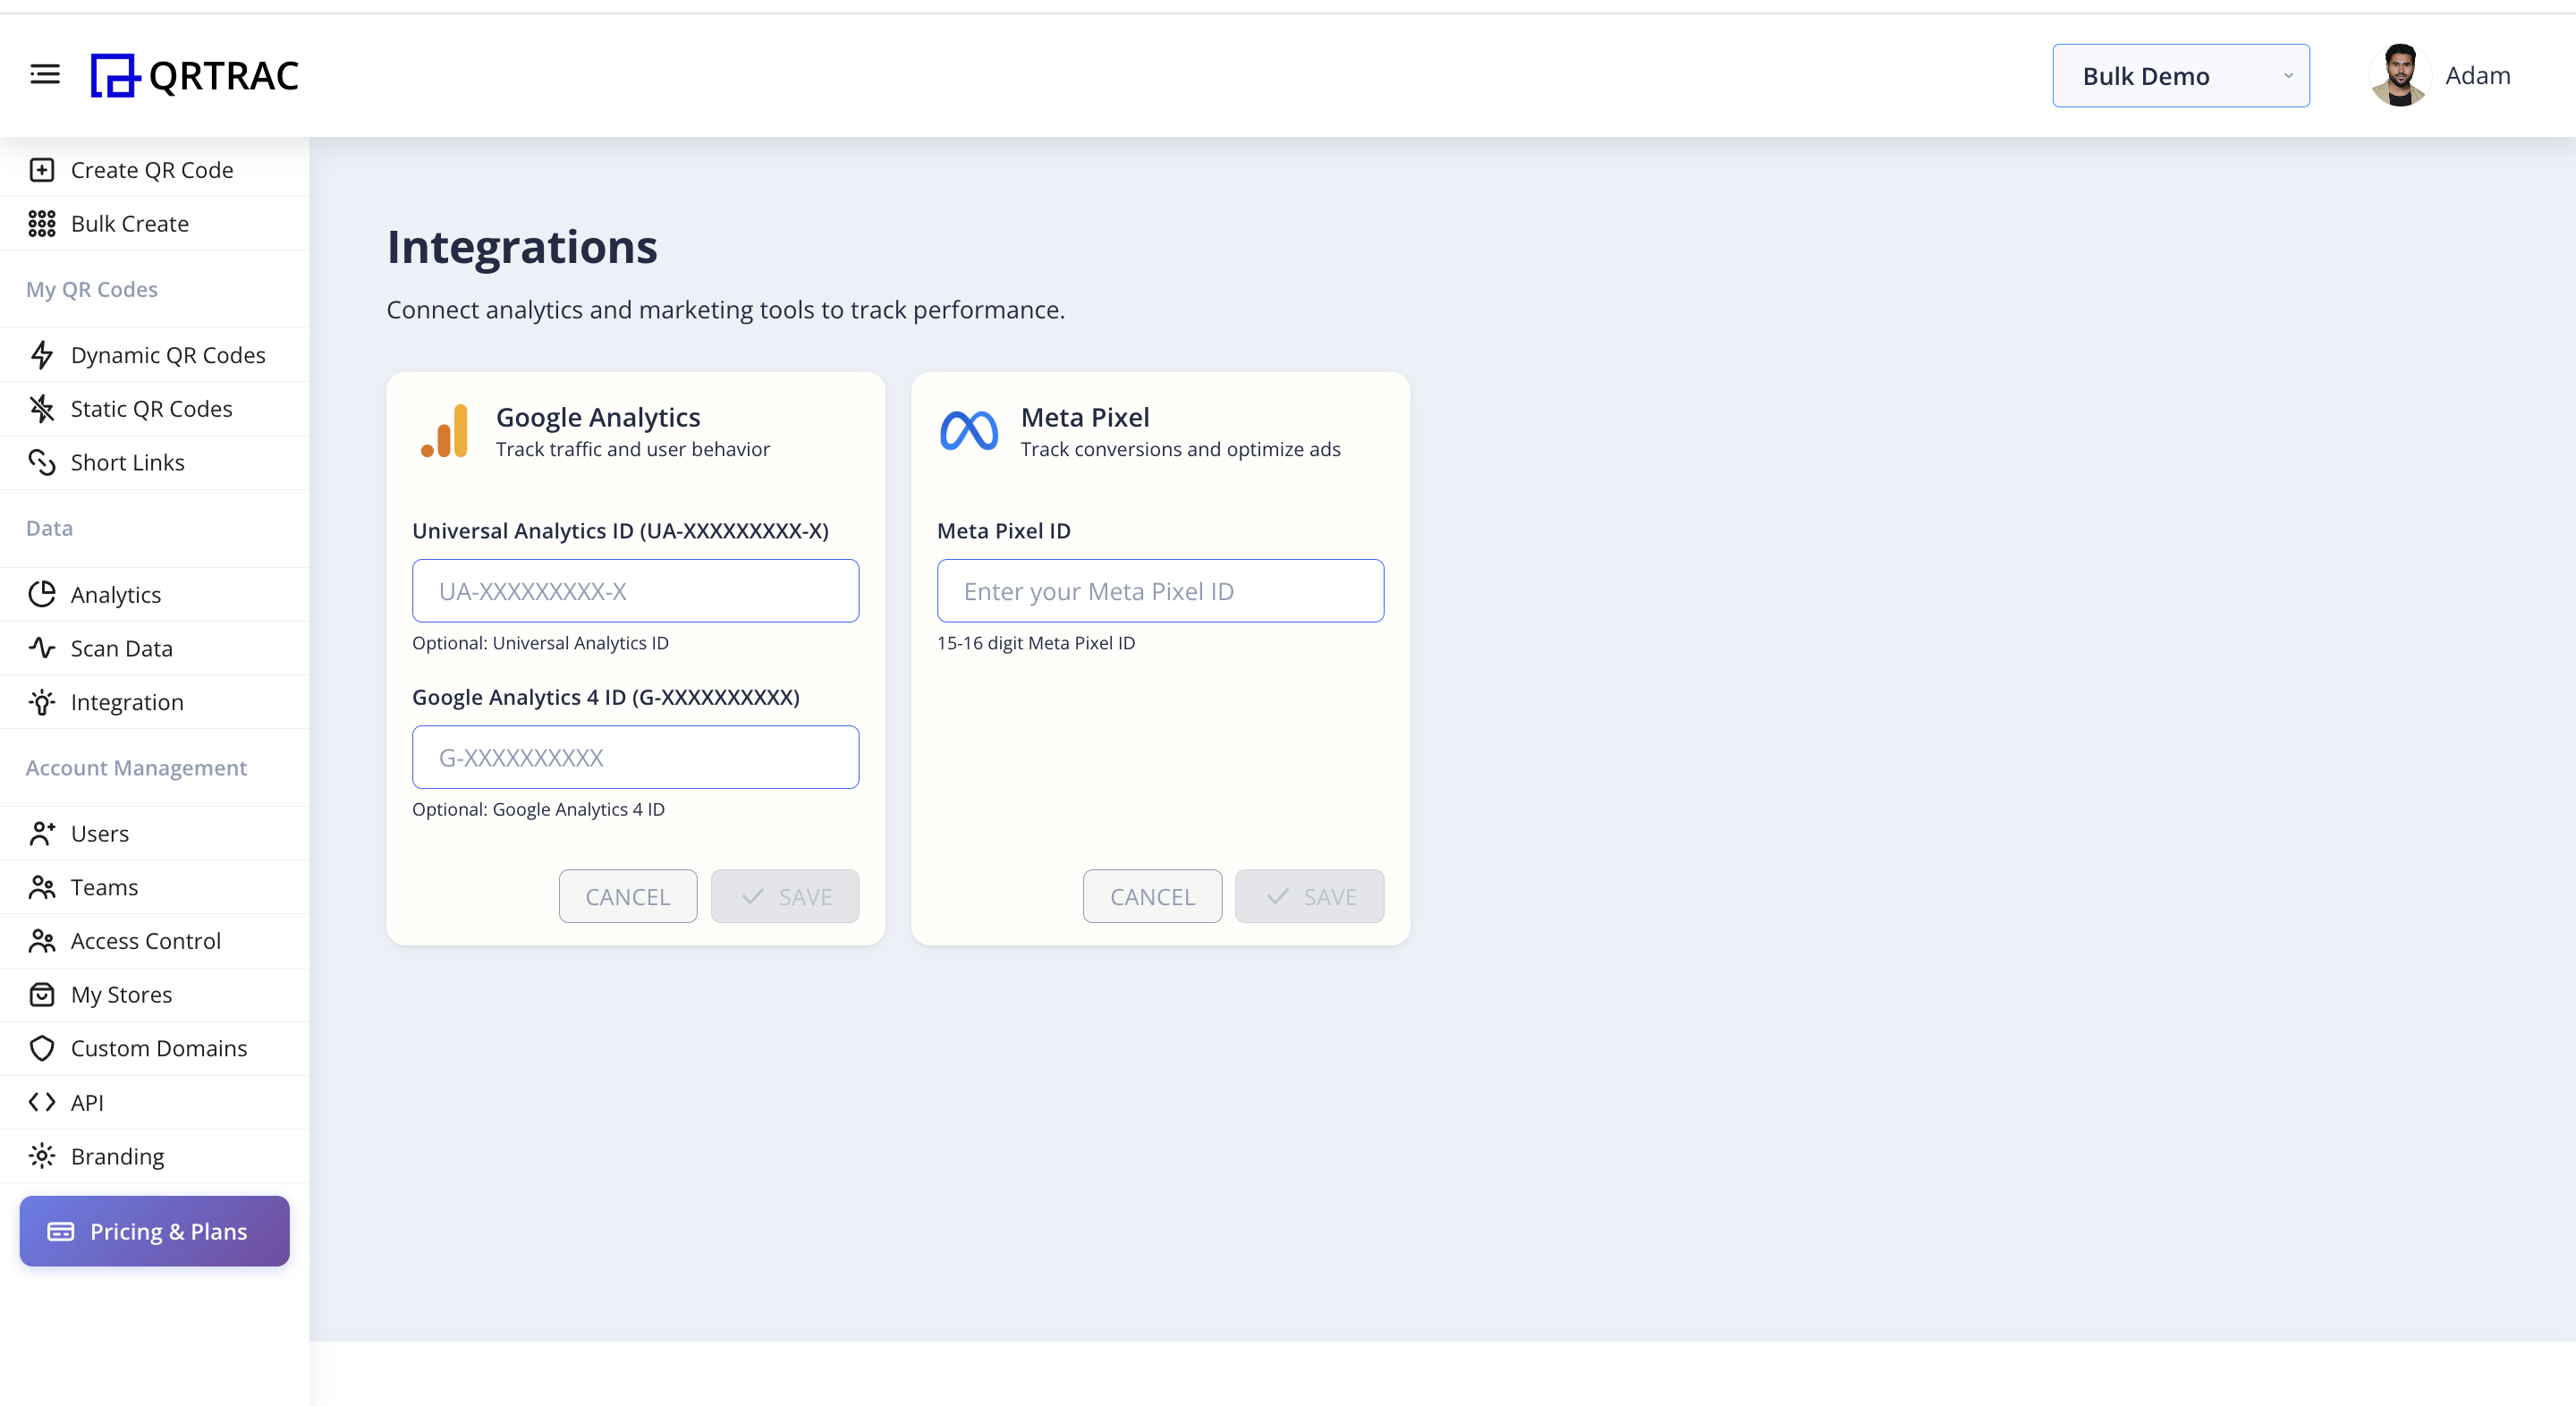2576x1406 pixels.
Task: Open Integration via the lightbulb icon
Action: (42, 701)
